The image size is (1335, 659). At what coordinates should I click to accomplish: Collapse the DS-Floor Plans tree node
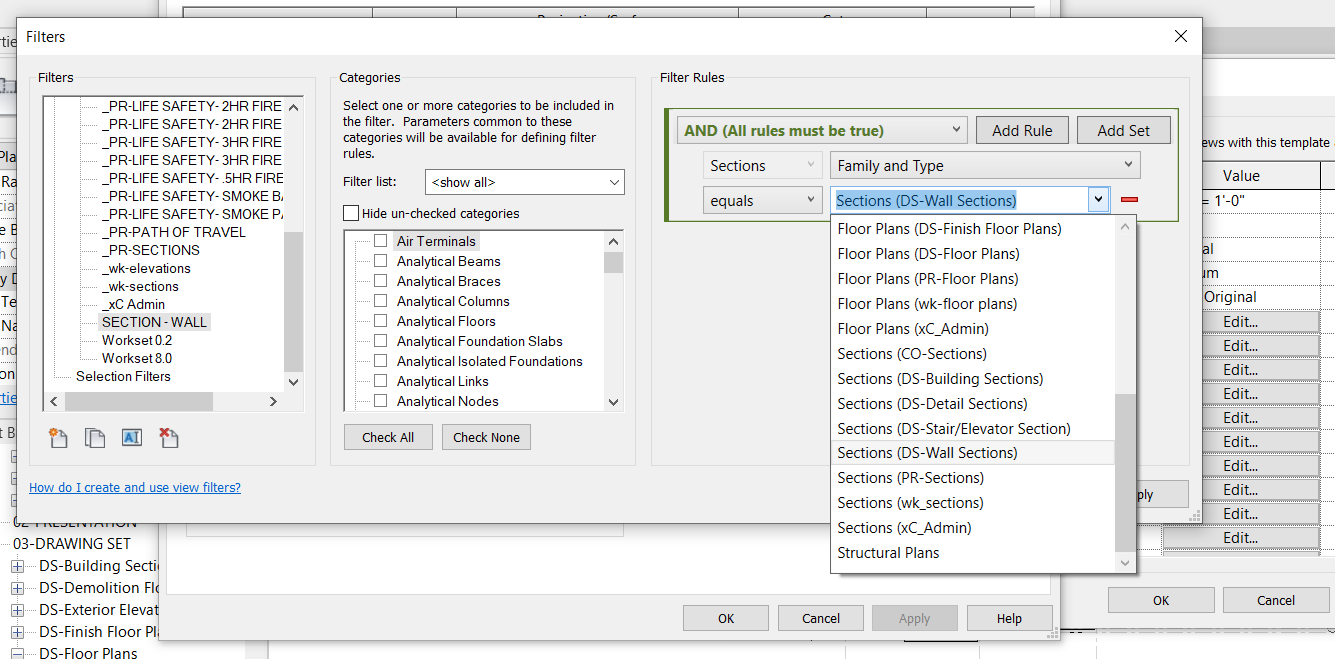coord(19,653)
